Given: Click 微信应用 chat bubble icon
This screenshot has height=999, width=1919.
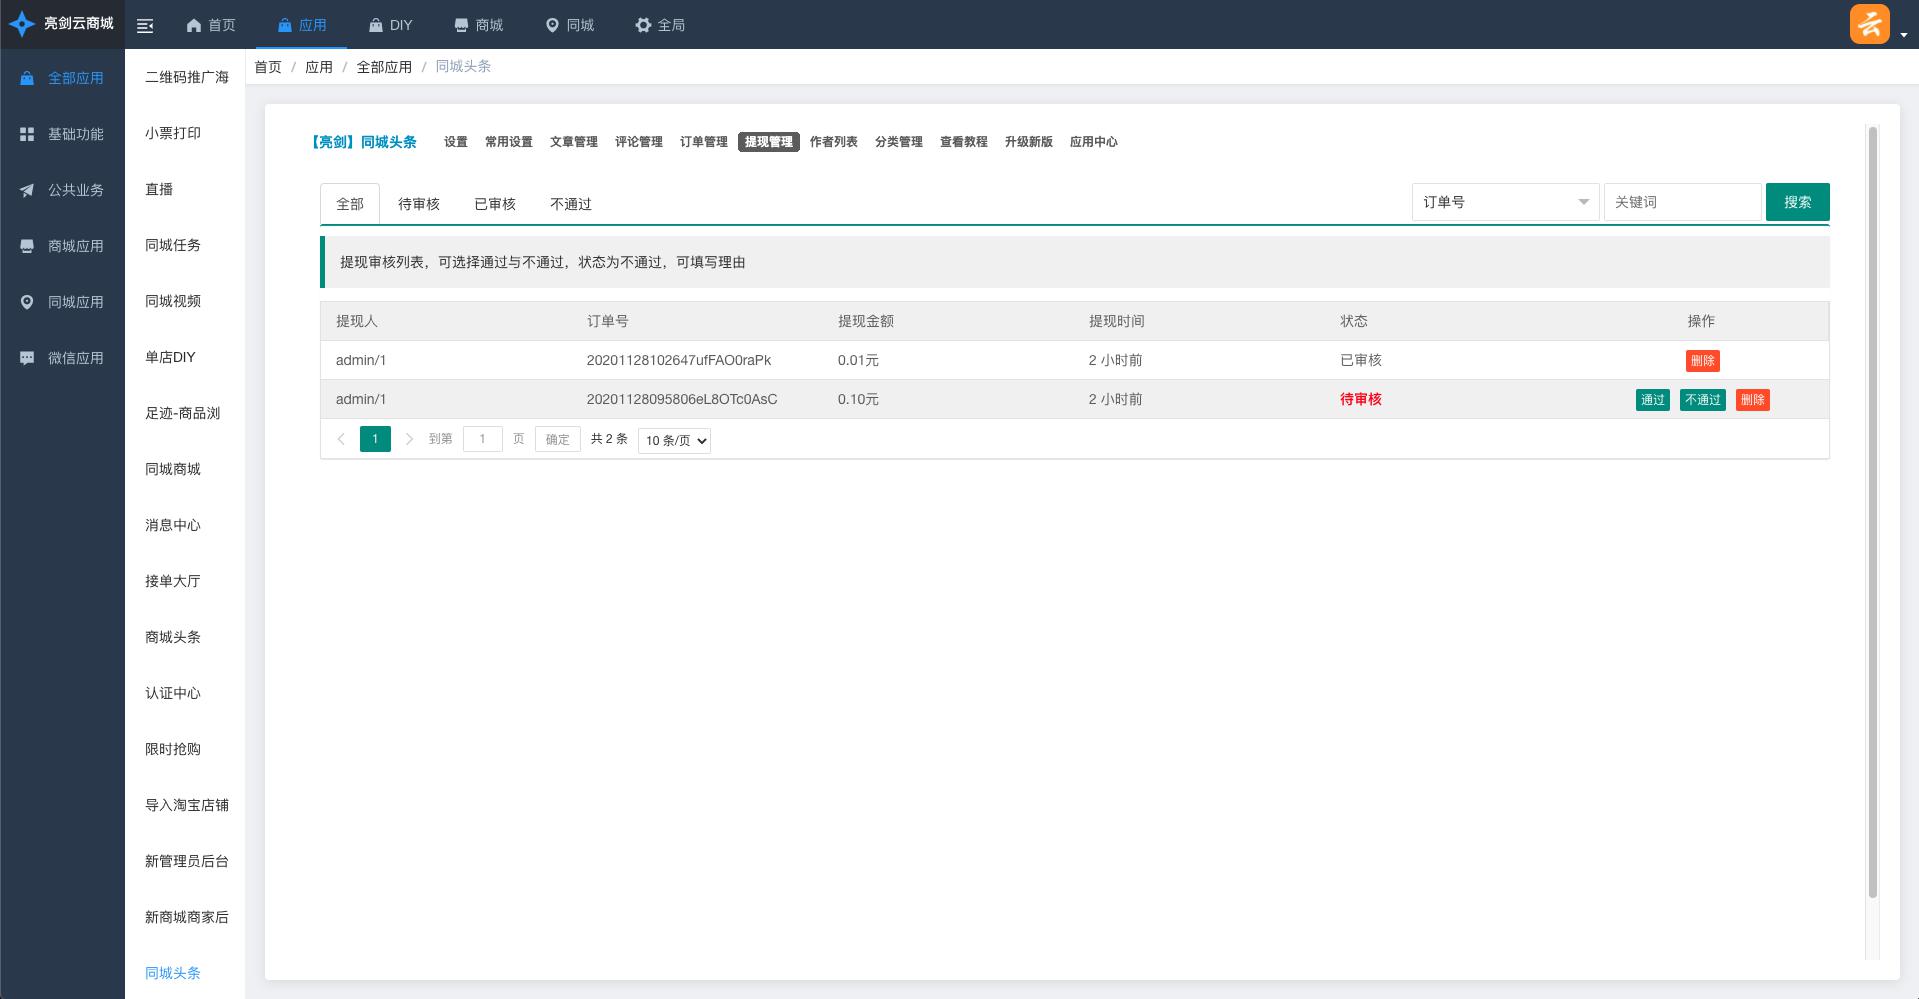Looking at the screenshot, I should click(27, 358).
